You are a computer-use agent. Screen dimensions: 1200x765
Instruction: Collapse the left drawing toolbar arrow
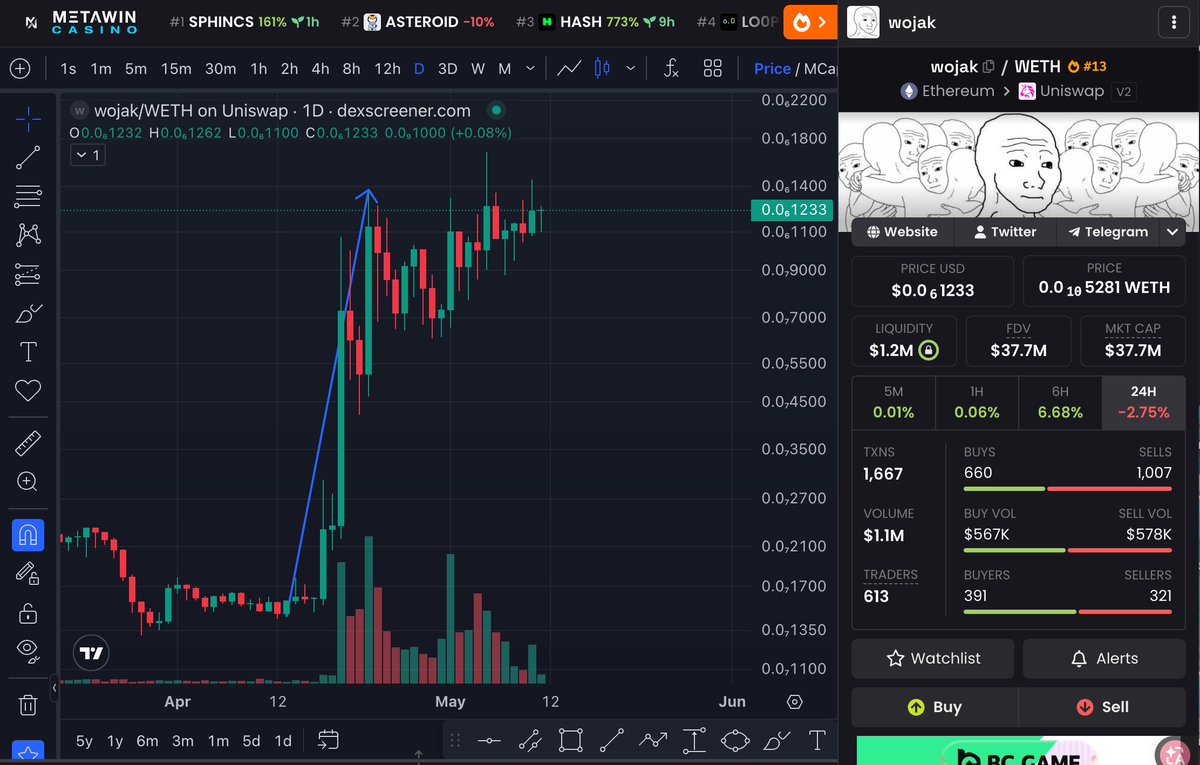point(54,689)
